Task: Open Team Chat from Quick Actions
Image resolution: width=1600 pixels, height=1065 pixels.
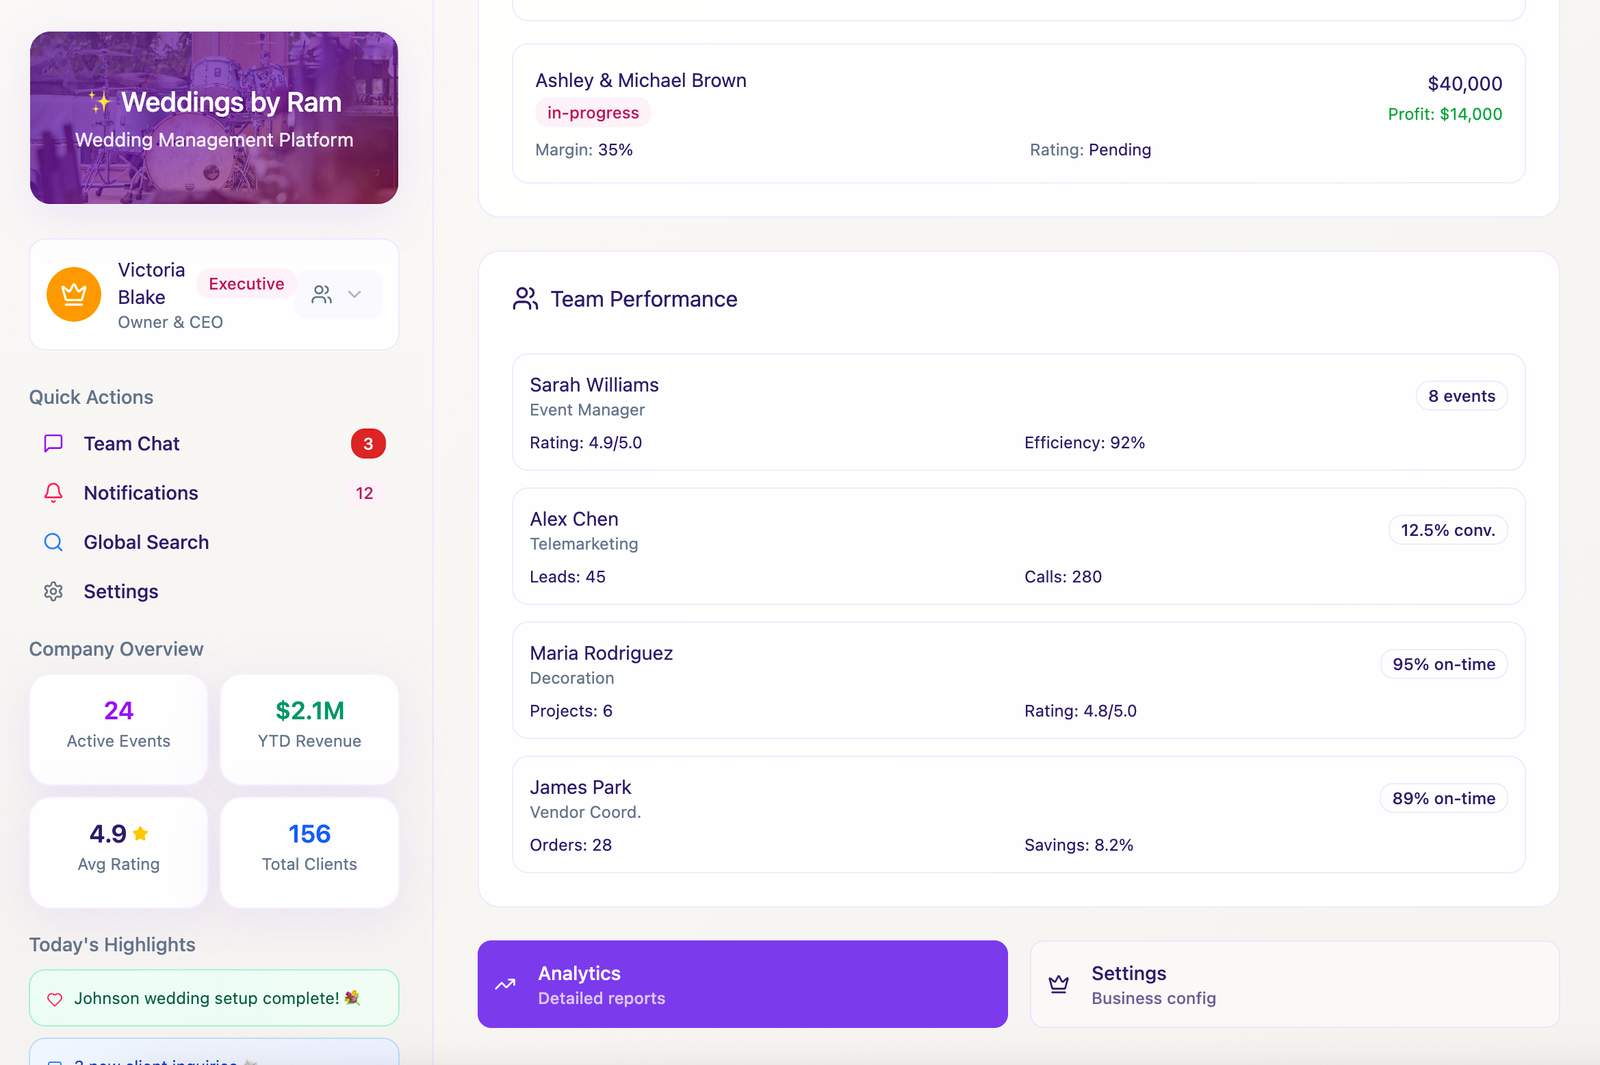Action: (x=132, y=444)
